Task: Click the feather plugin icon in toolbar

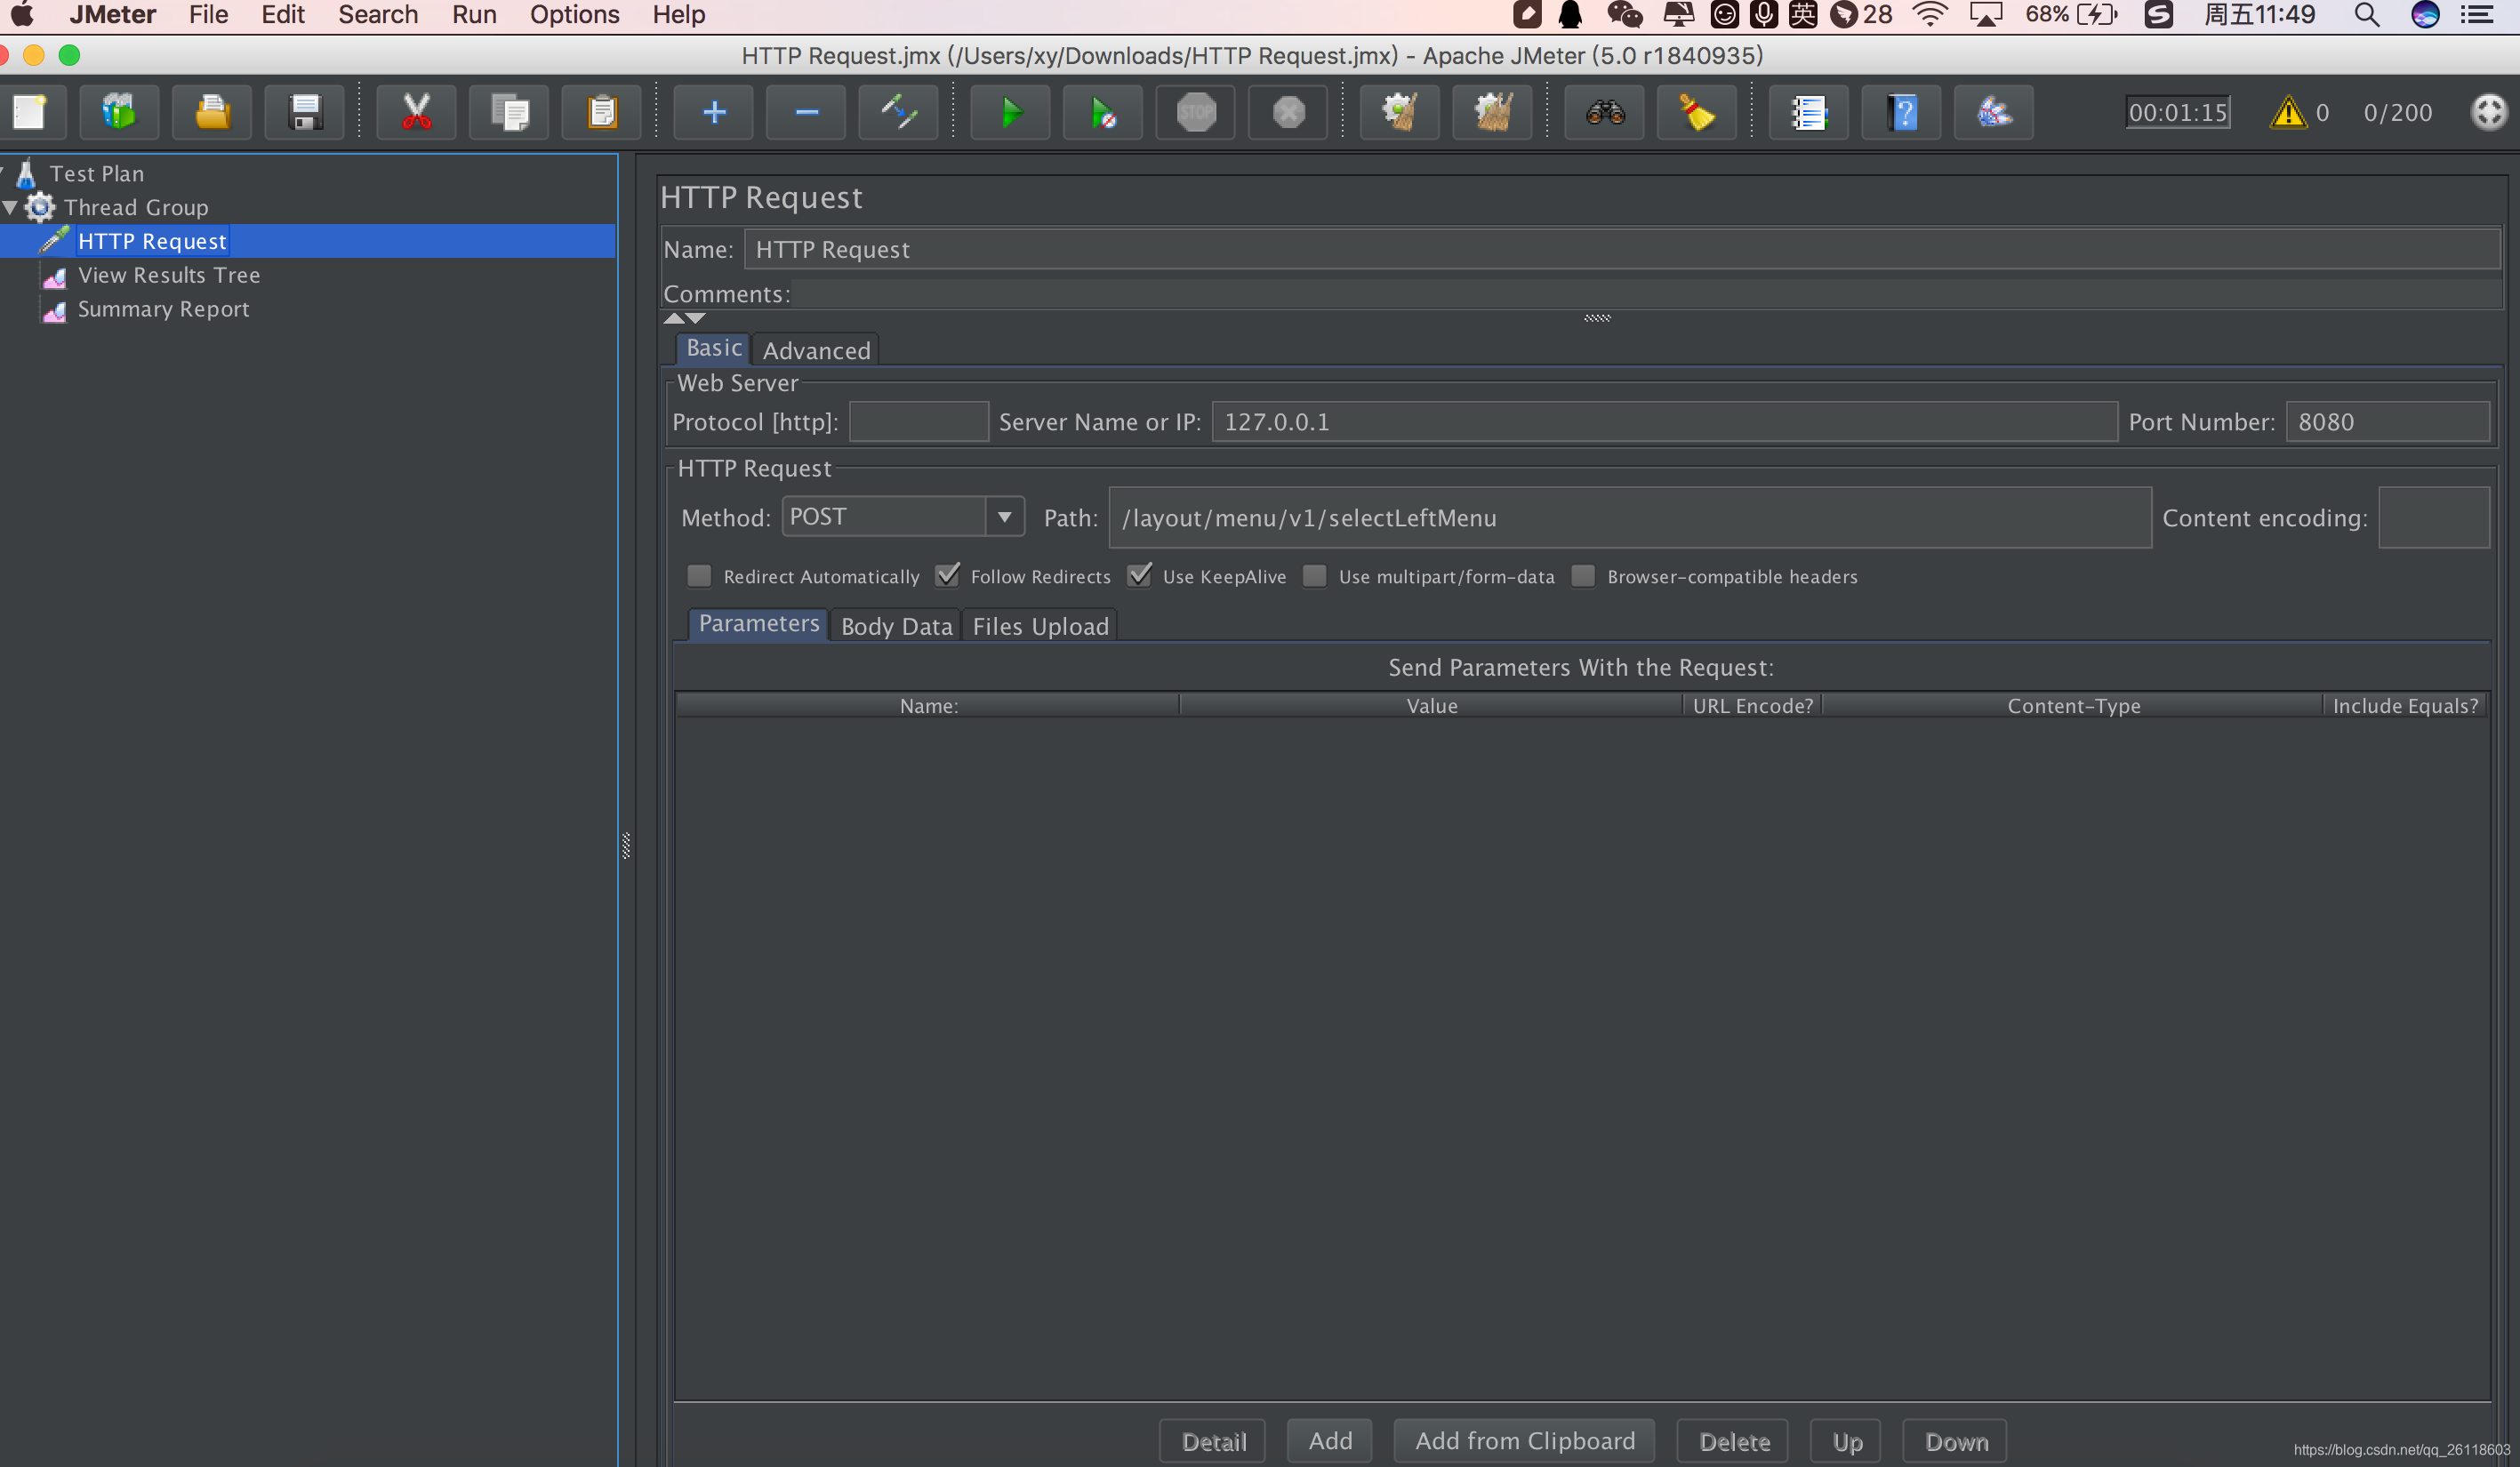Action: [x=1994, y=112]
